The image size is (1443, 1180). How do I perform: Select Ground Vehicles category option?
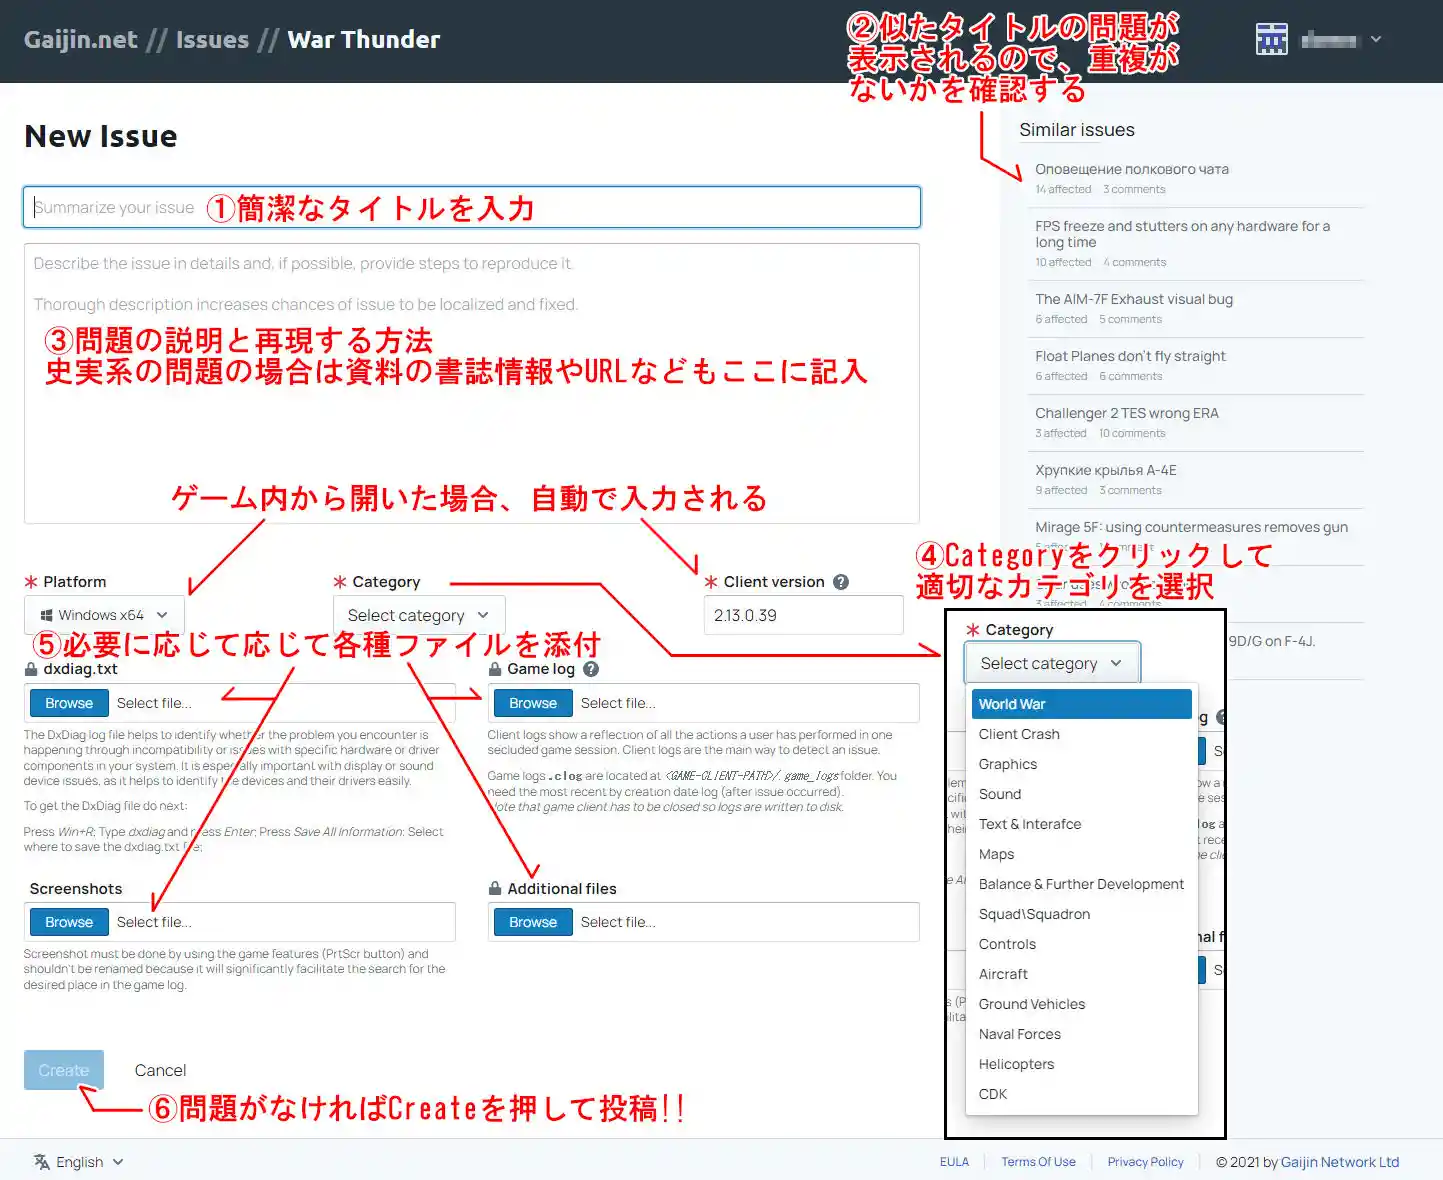pos(1082,1004)
